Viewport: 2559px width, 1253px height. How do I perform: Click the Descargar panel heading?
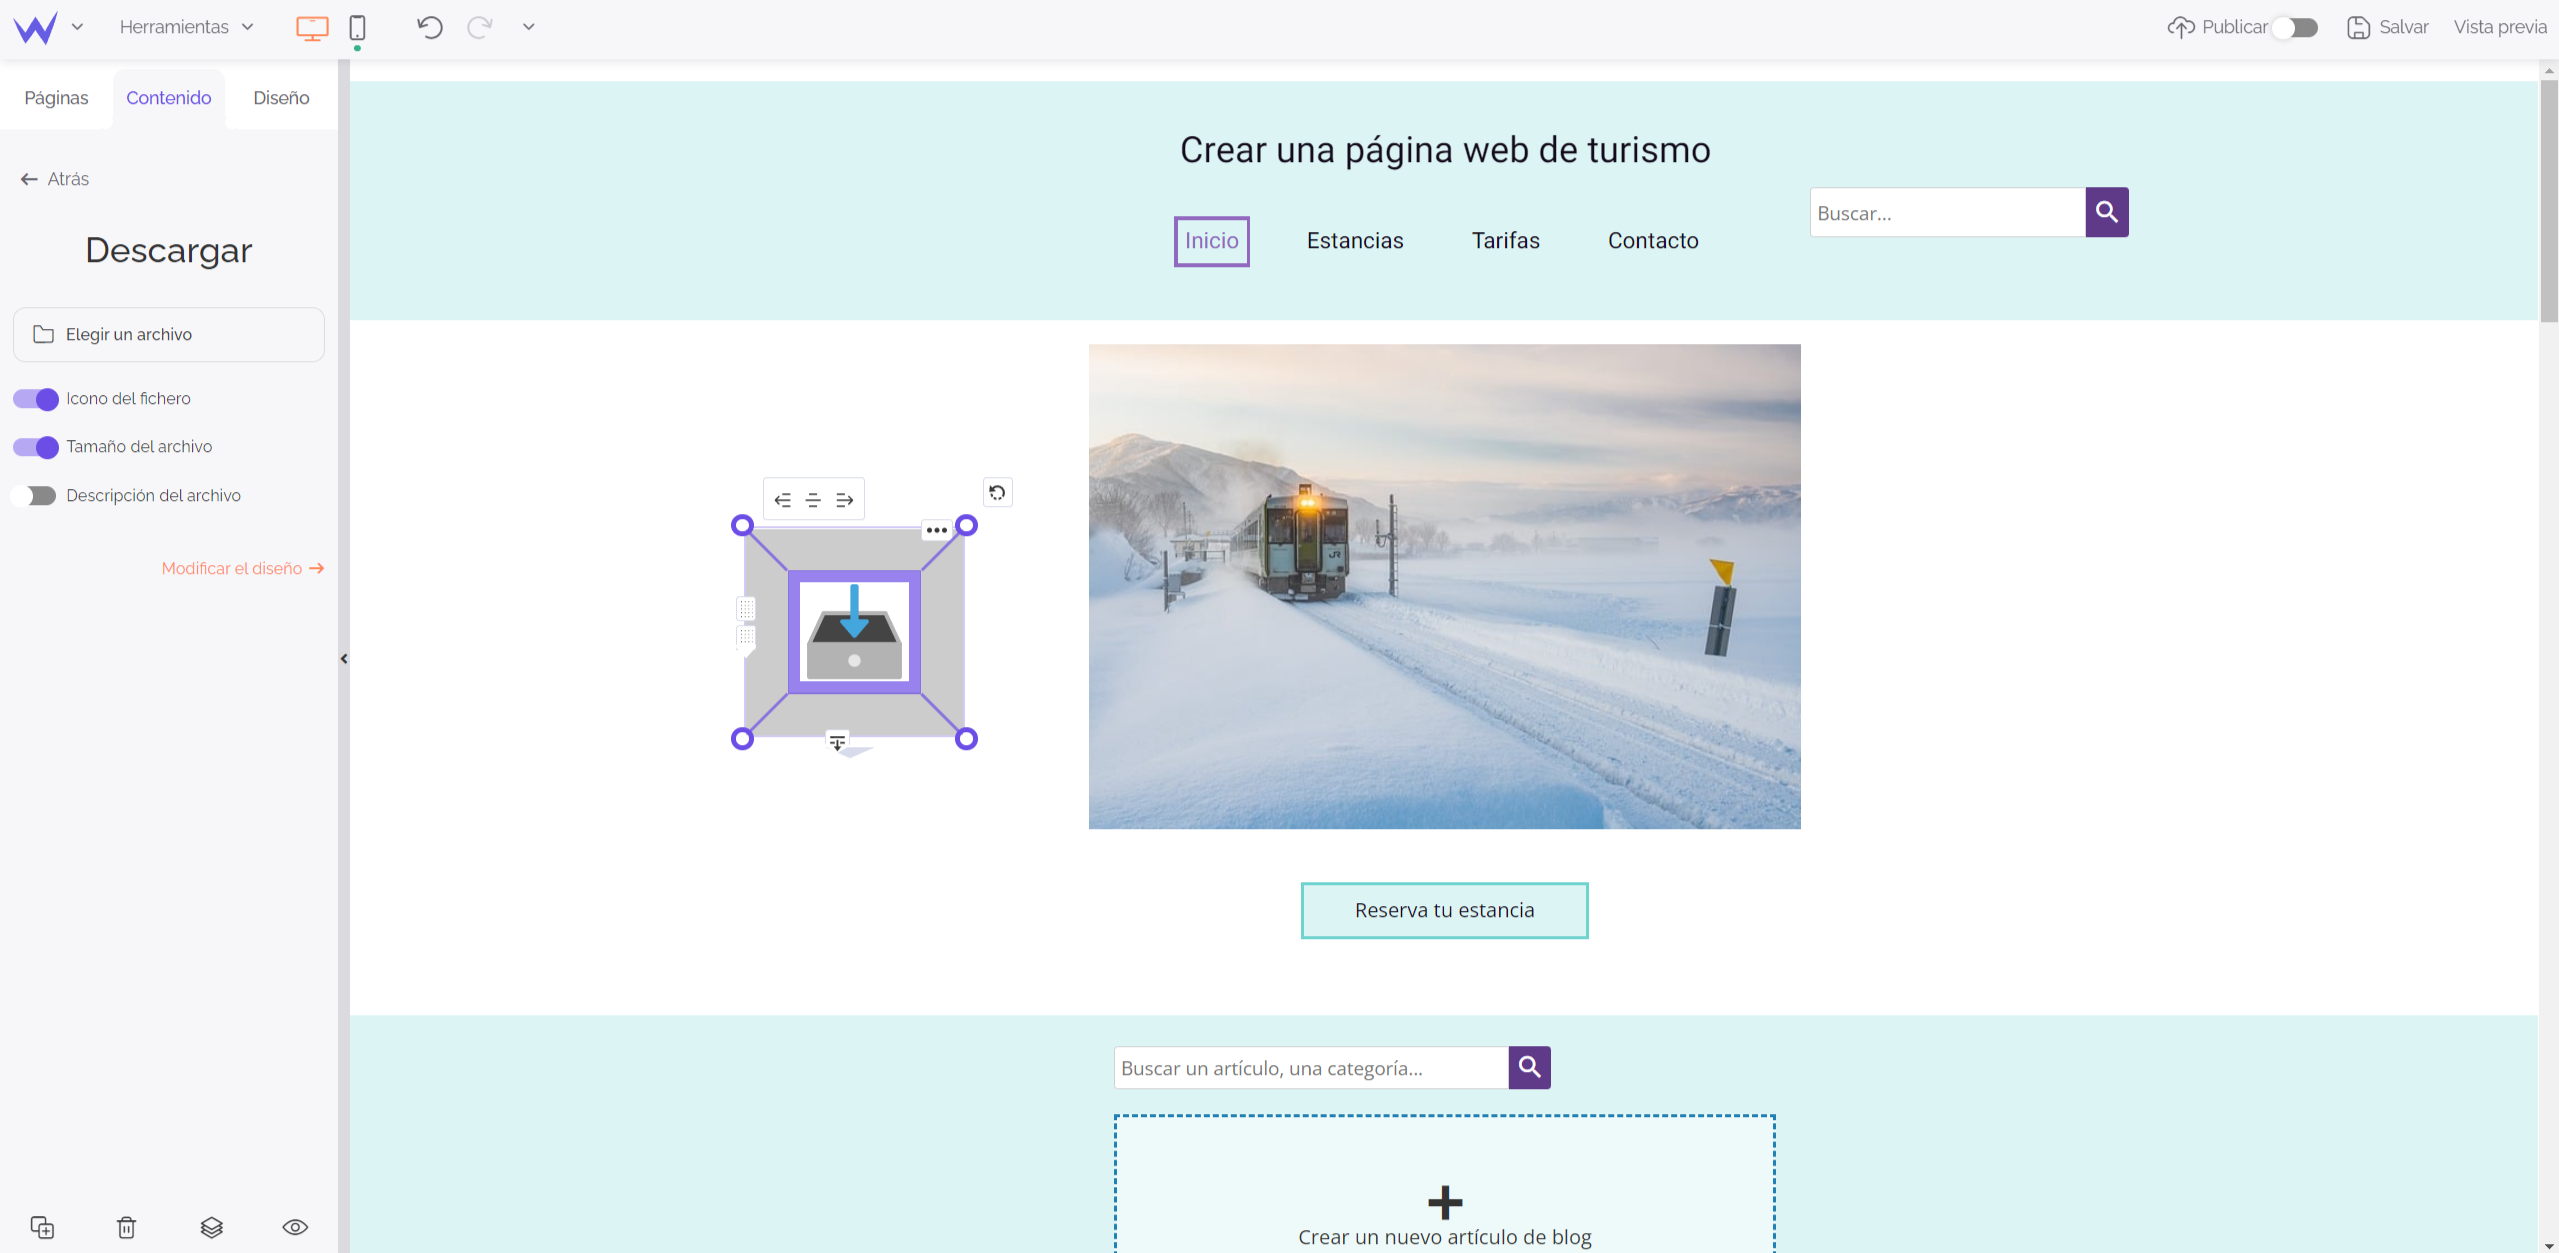point(169,251)
